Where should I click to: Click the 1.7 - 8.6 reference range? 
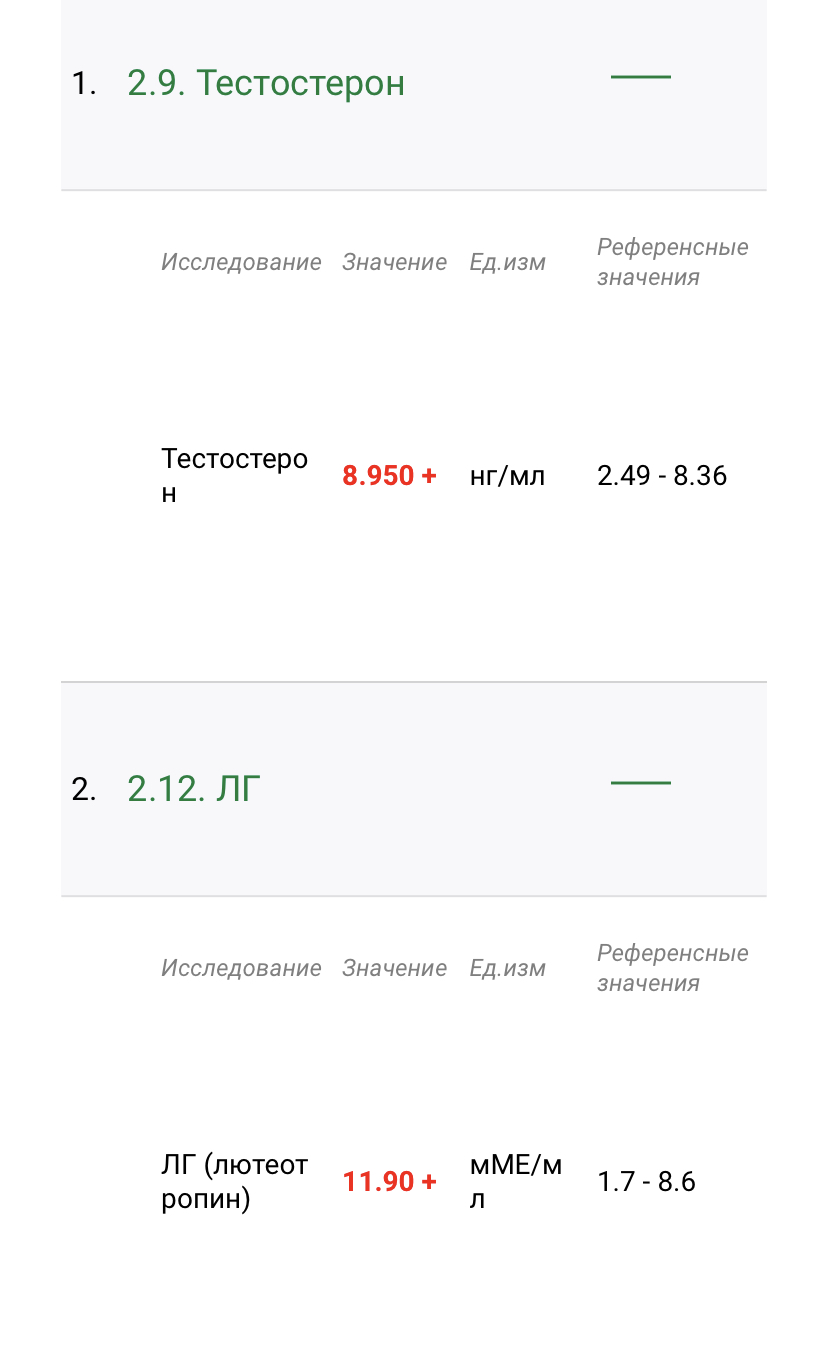point(646,1181)
